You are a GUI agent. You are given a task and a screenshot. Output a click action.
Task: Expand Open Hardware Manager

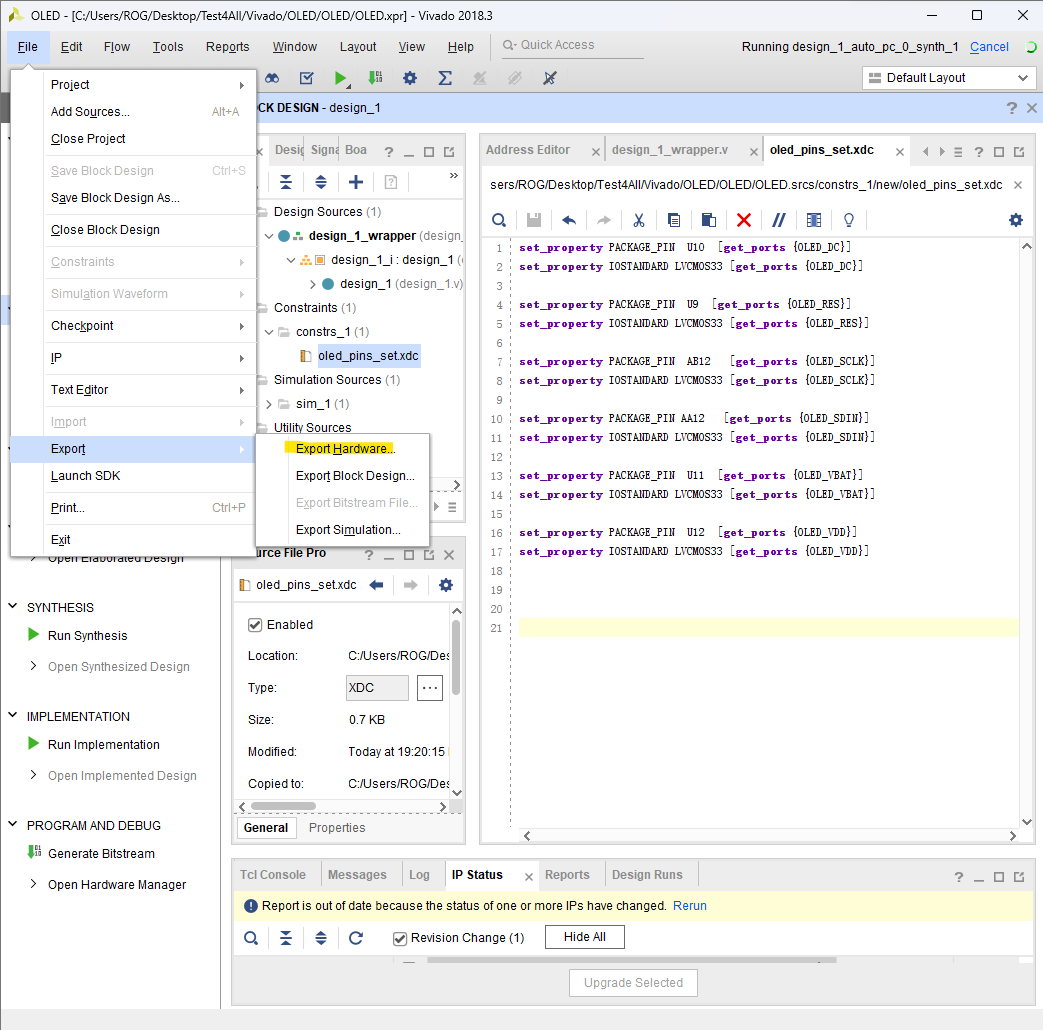click(33, 884)
